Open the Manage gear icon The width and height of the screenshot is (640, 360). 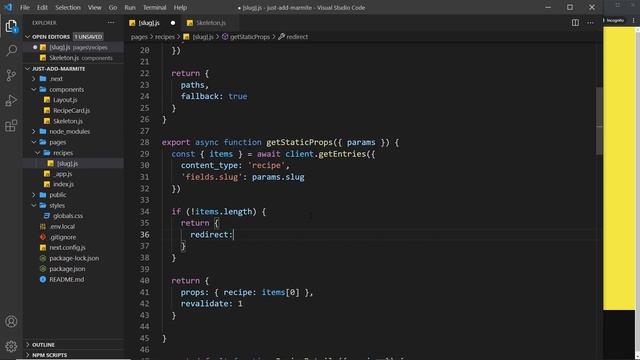(11, 346)
